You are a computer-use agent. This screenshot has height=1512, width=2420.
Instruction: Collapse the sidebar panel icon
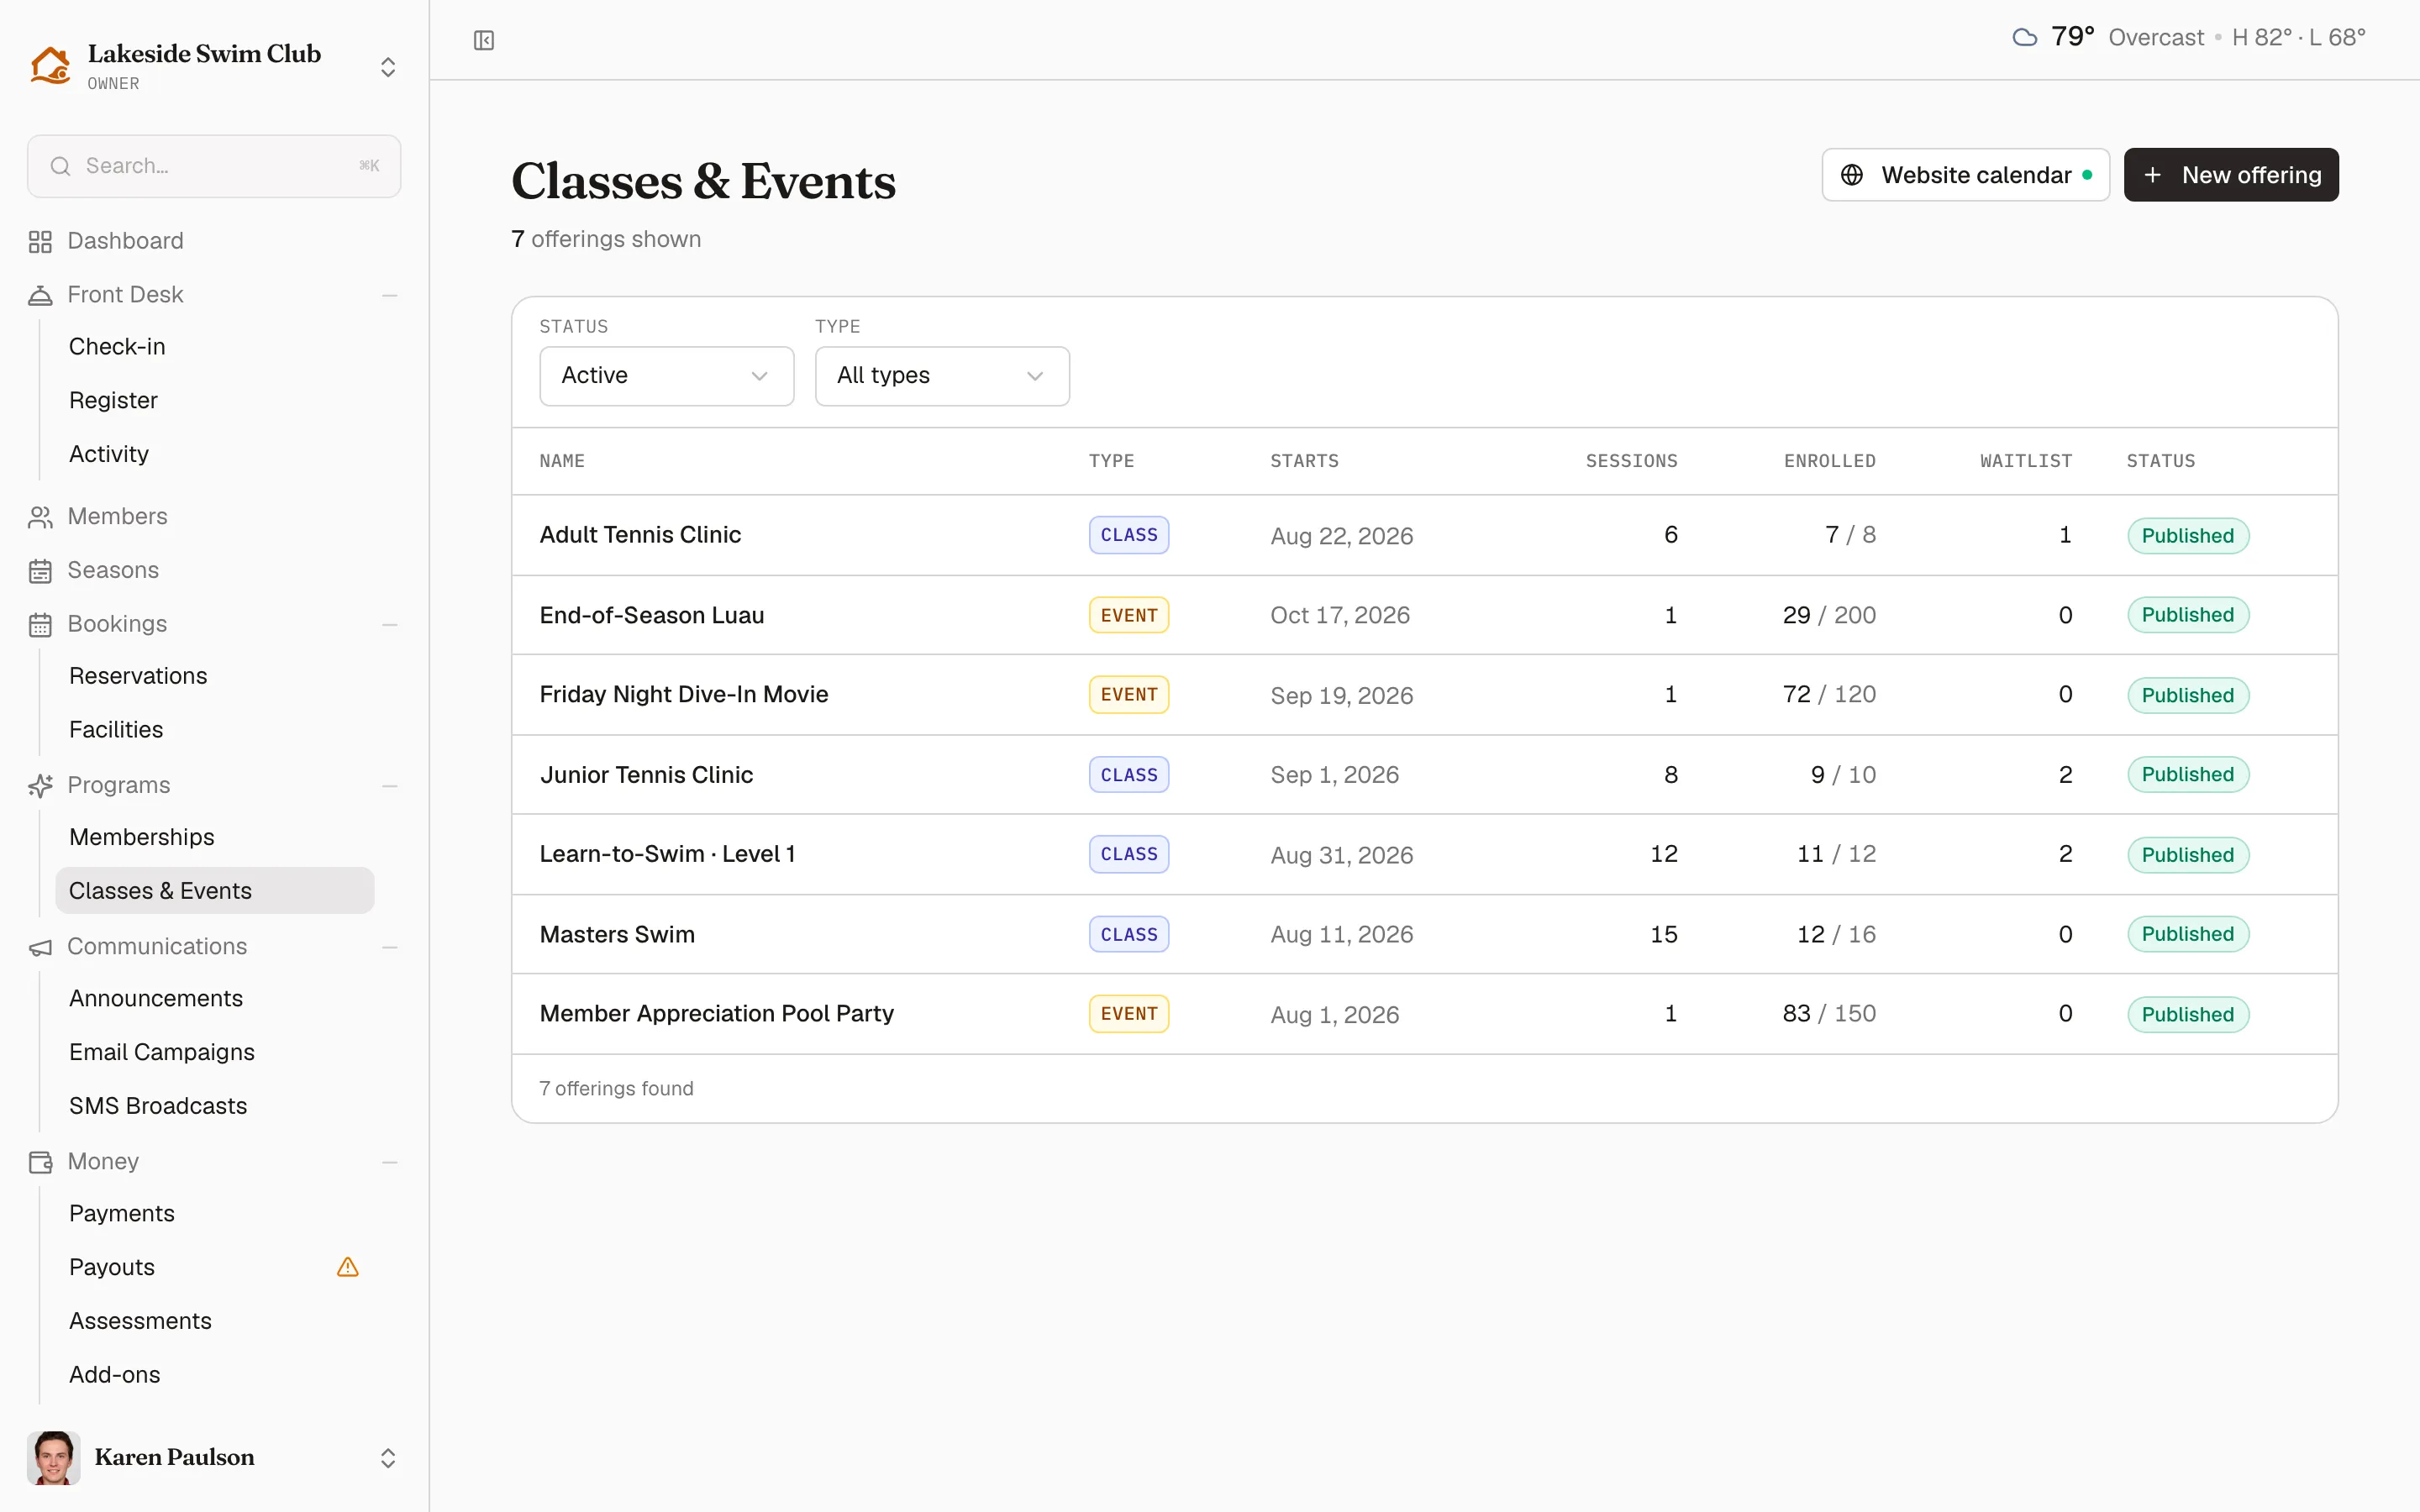tap(484, 40)
